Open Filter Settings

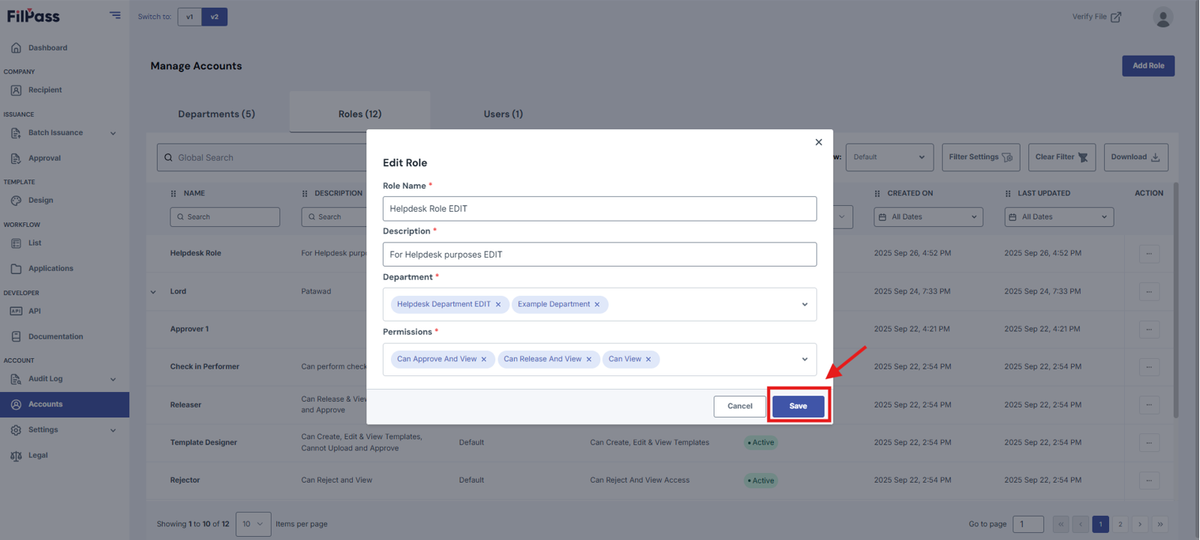point(980,157)
